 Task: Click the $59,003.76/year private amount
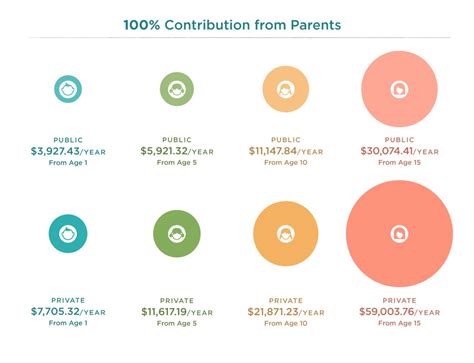pyautogui.click(x=399, y=312)
